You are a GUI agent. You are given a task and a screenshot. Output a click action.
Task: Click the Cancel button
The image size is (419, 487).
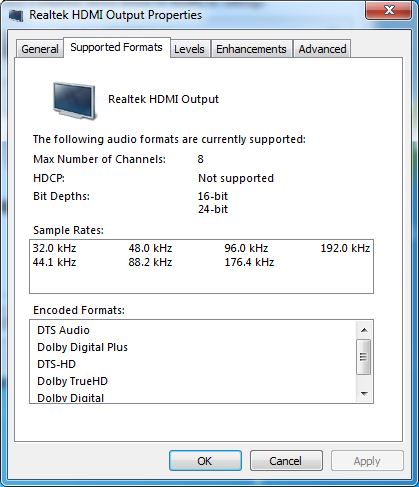tap(286, 461)
